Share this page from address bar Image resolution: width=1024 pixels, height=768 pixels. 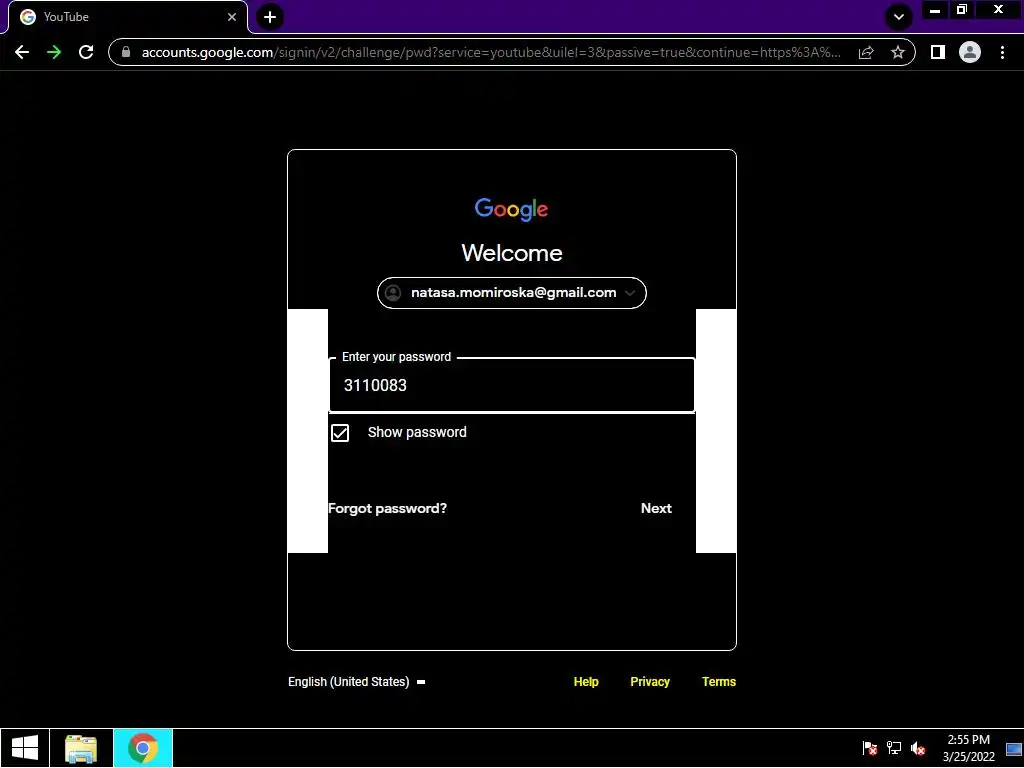coord(866,52)
